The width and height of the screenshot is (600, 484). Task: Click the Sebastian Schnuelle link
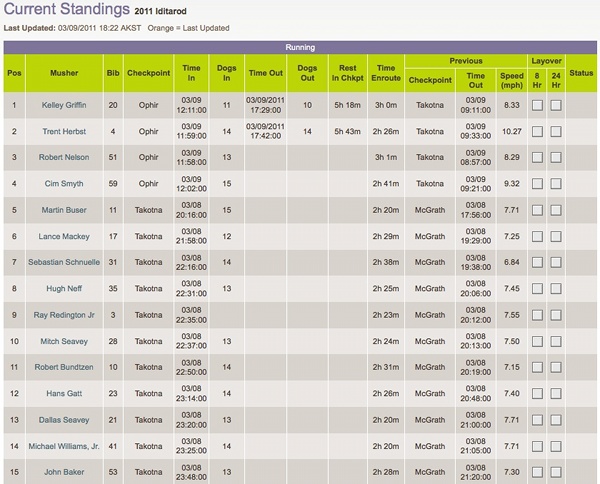pyautogui.click(x=64, y=262)
